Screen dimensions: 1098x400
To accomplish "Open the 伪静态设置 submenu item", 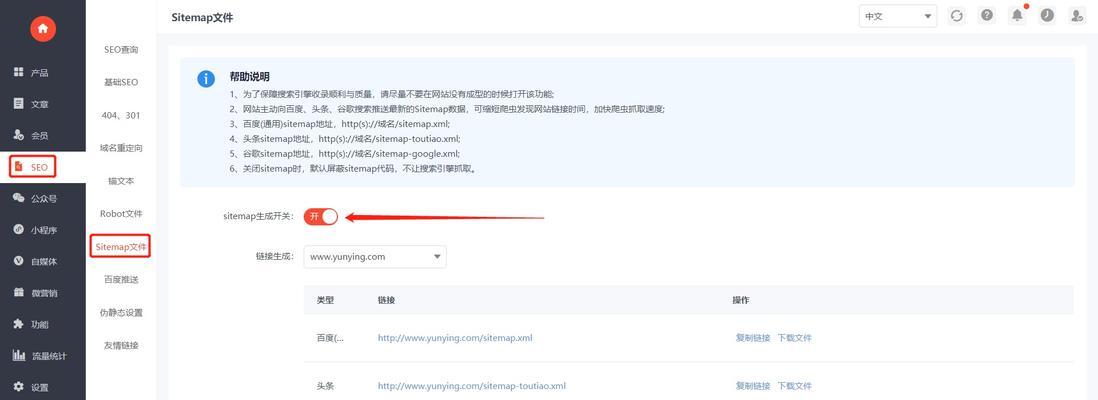I will pyautogui.click(x=121, y=312).
